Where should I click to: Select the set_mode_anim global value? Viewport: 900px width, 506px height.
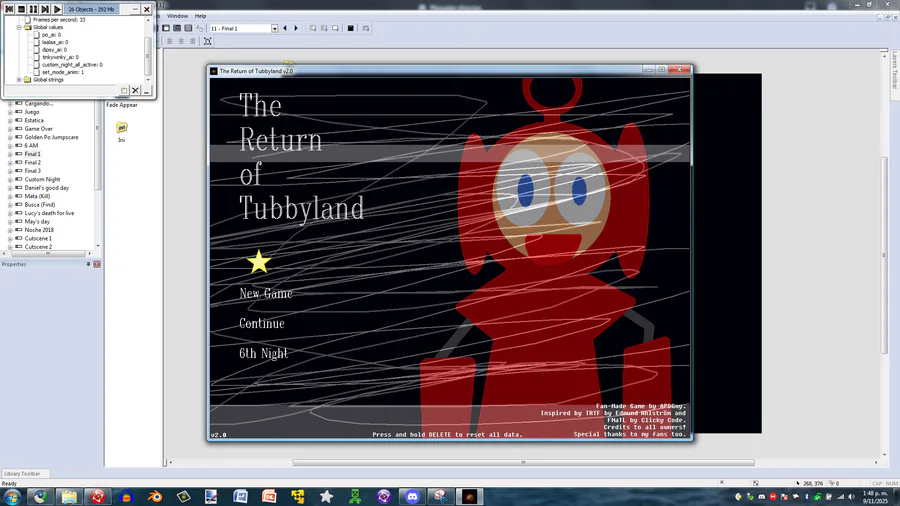(x=63, y=72)
